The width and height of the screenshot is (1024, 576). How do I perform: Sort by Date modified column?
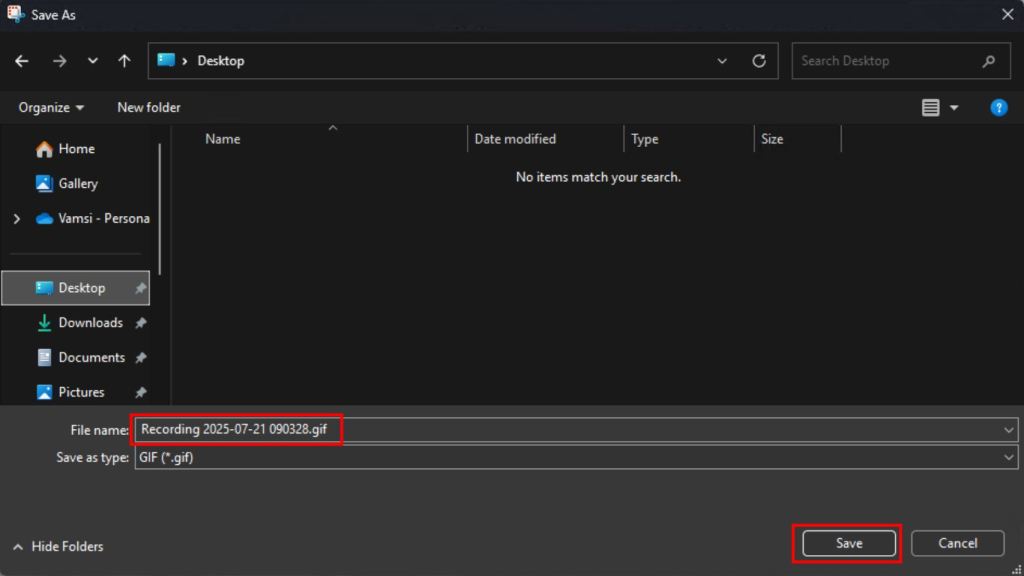click(x=515, y=139)
